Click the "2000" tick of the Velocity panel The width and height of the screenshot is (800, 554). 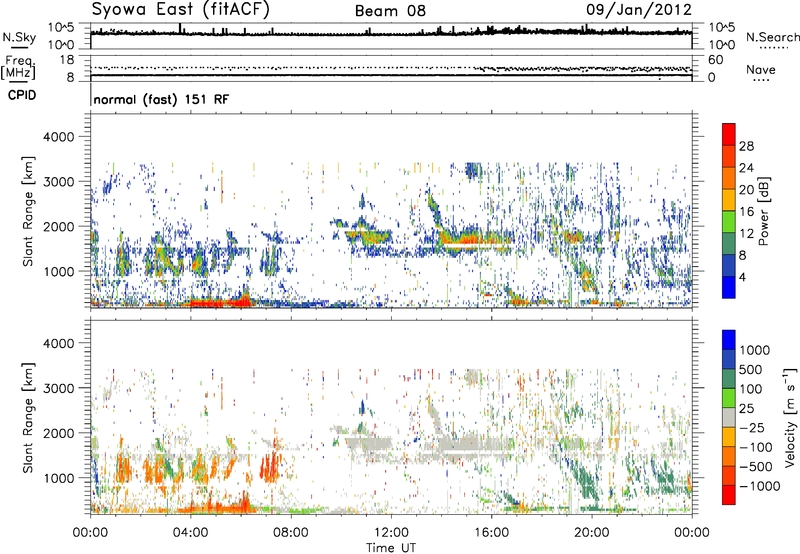click(x=59, y=433)
